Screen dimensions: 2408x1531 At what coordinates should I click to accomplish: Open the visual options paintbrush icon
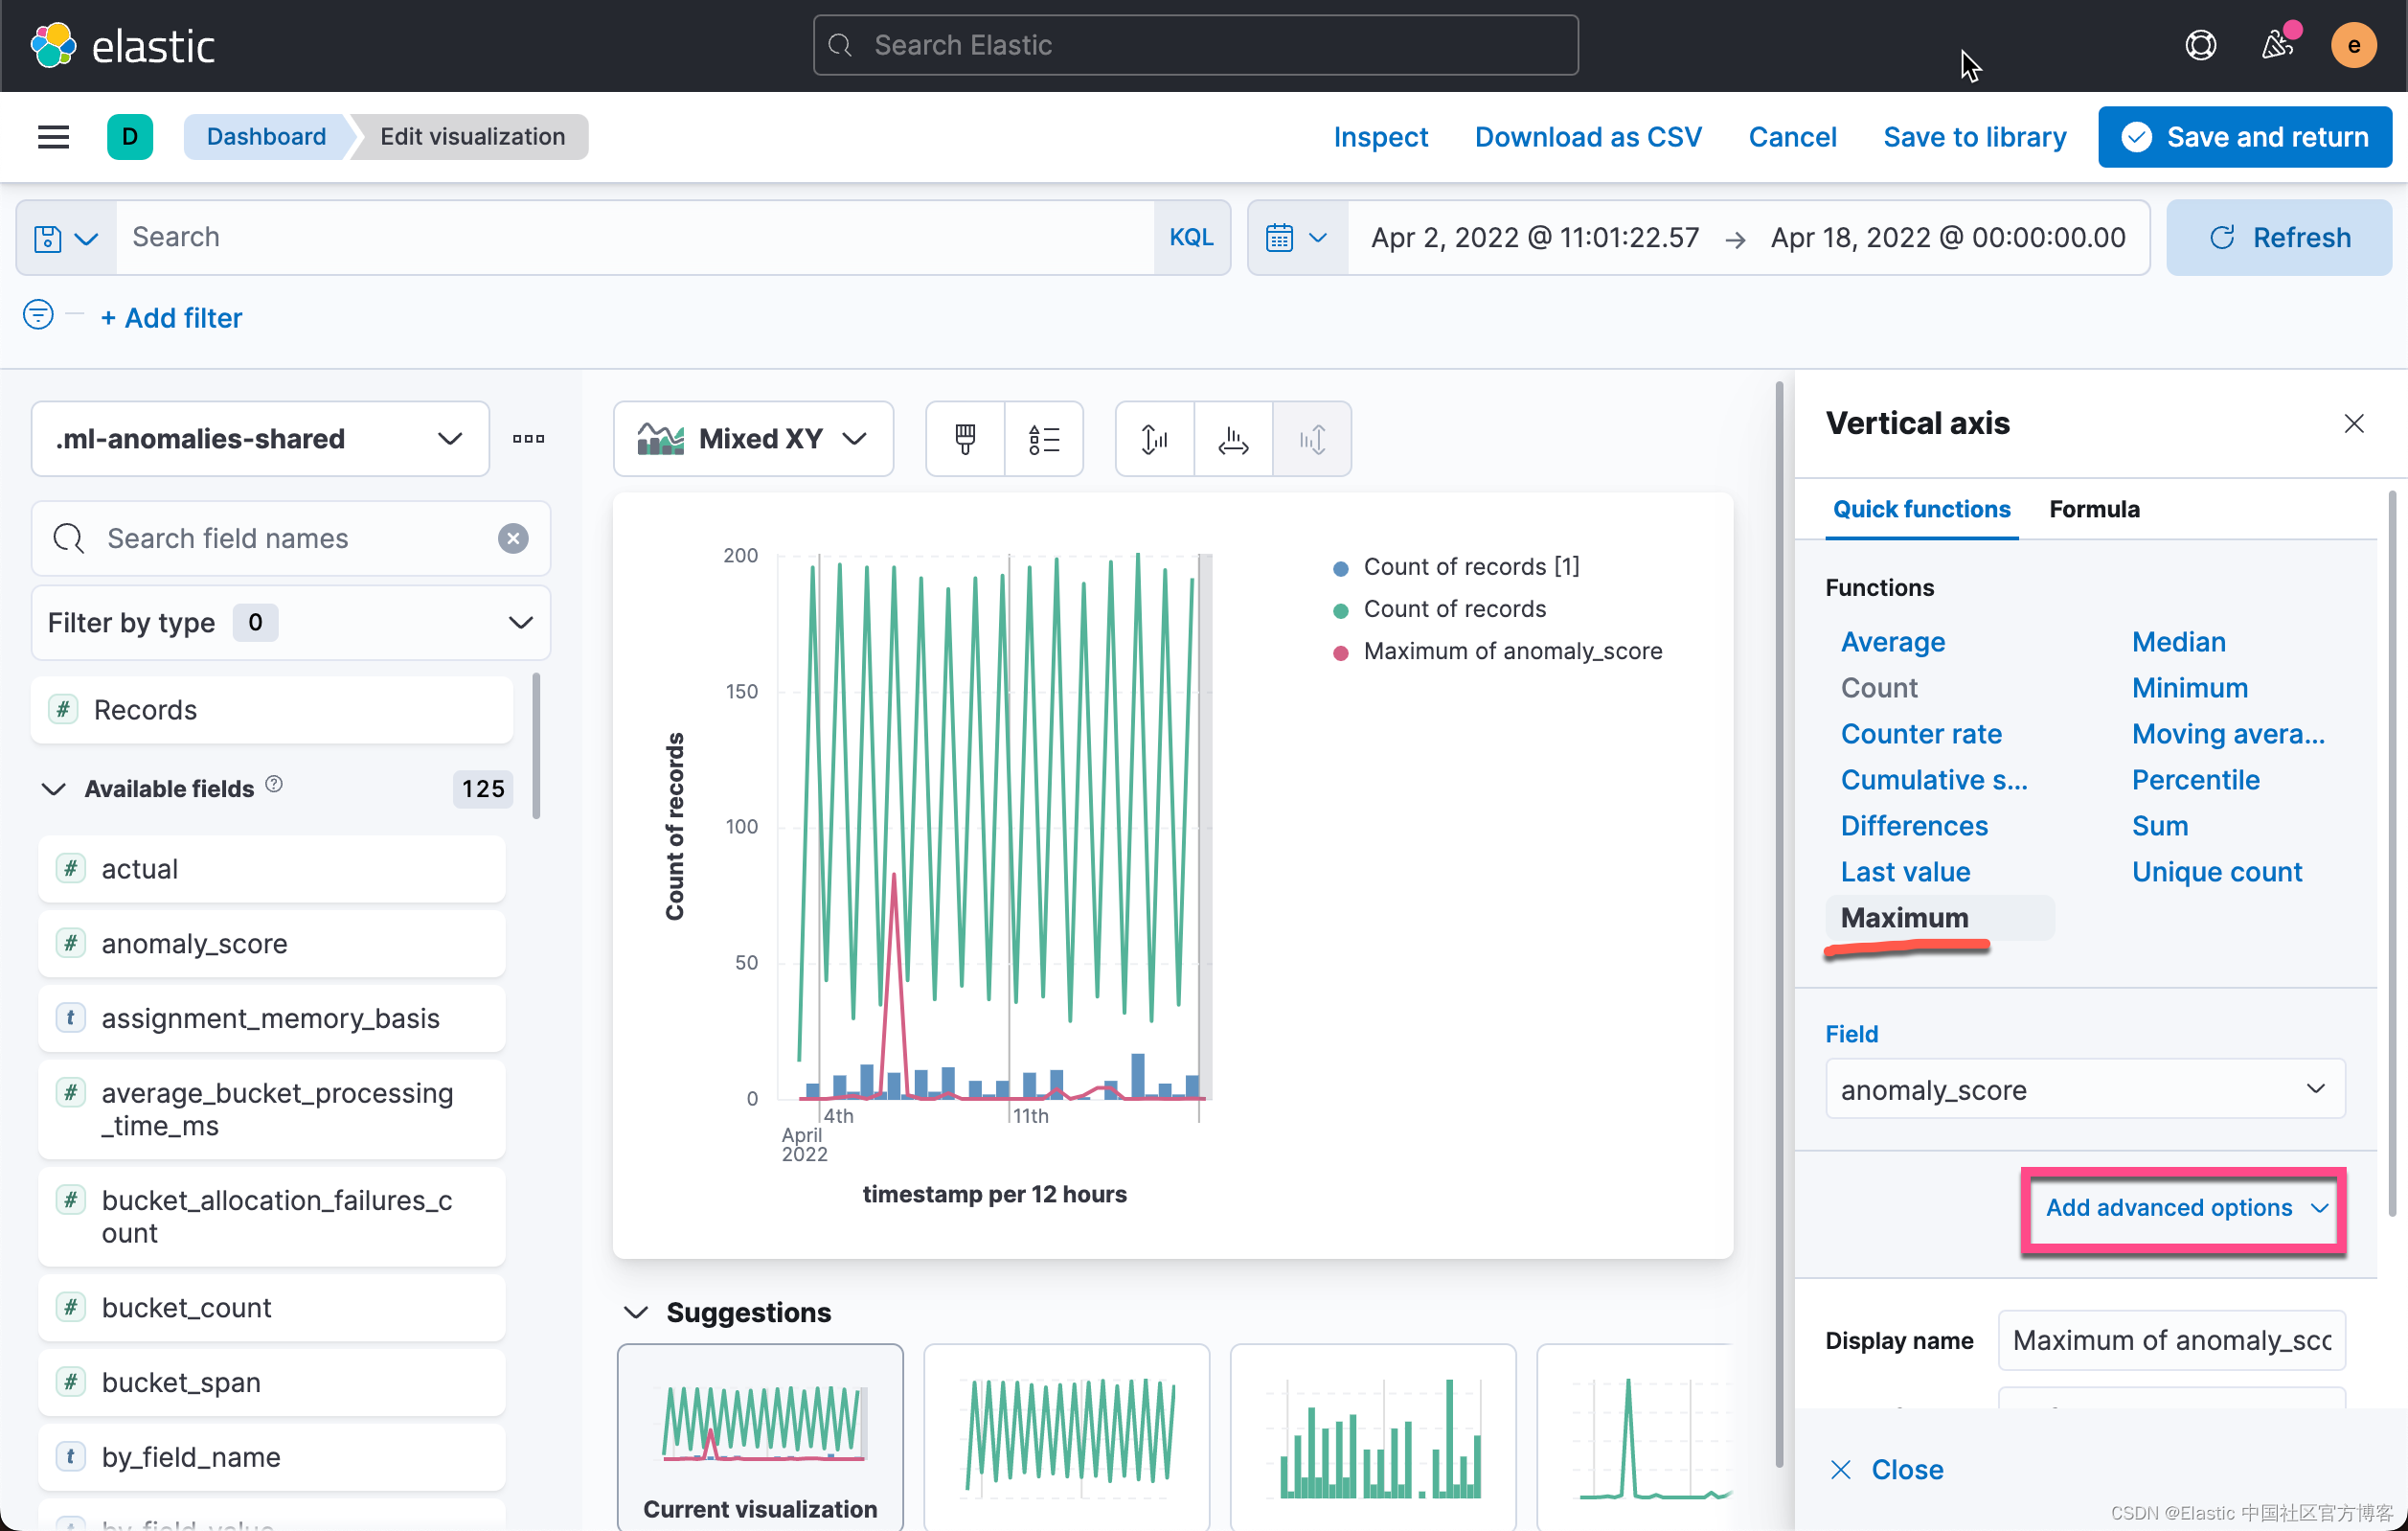pos(965,439)
